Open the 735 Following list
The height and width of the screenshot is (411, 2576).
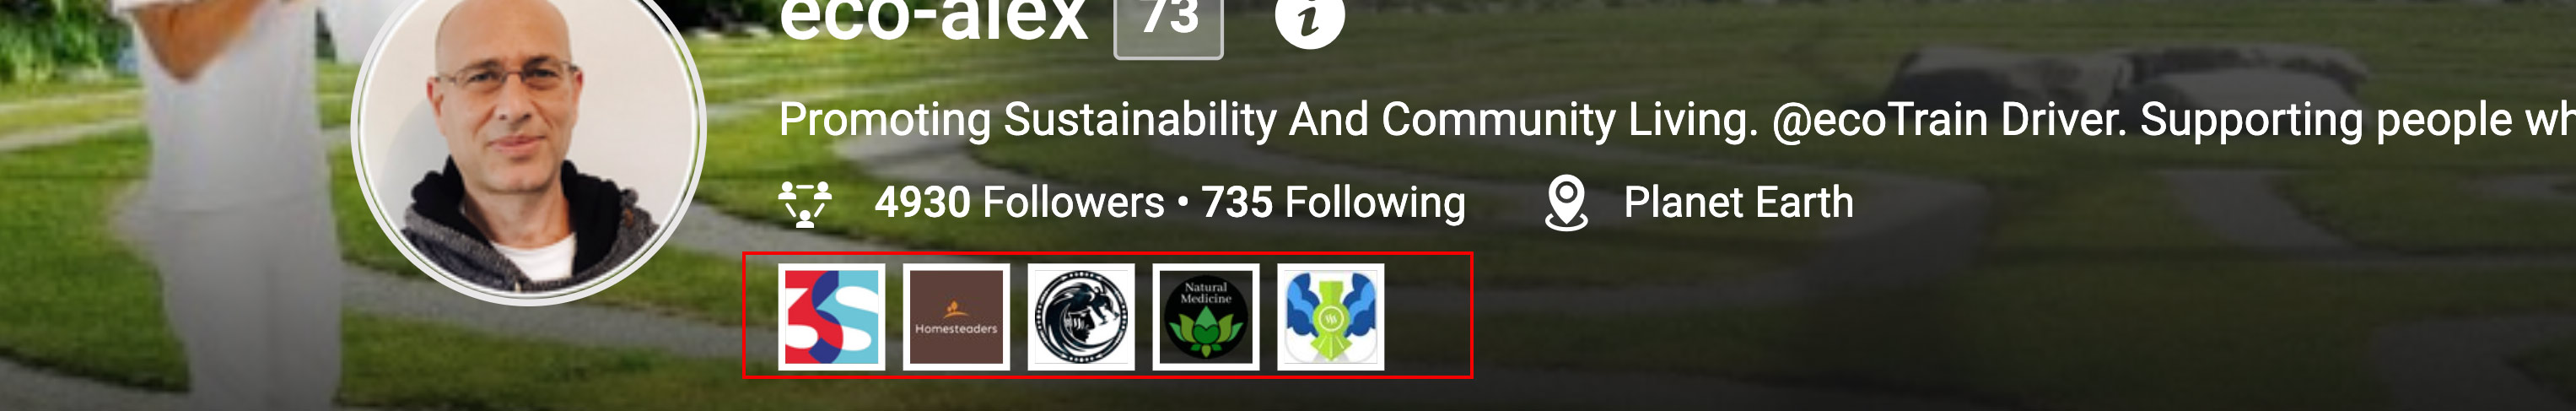pyautogui.click(x=1333, y=203)
